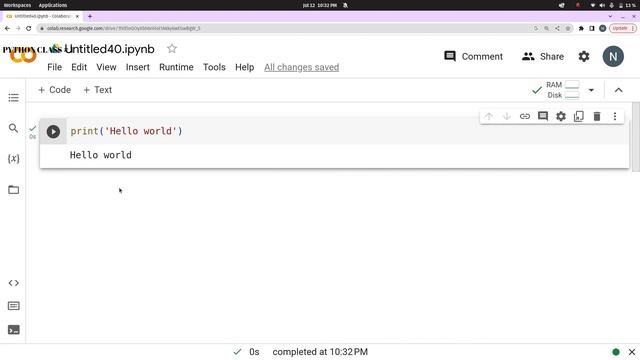Open the Files folder panel
The height and width of the screenshot is (360, 640).
coord(13,190)
